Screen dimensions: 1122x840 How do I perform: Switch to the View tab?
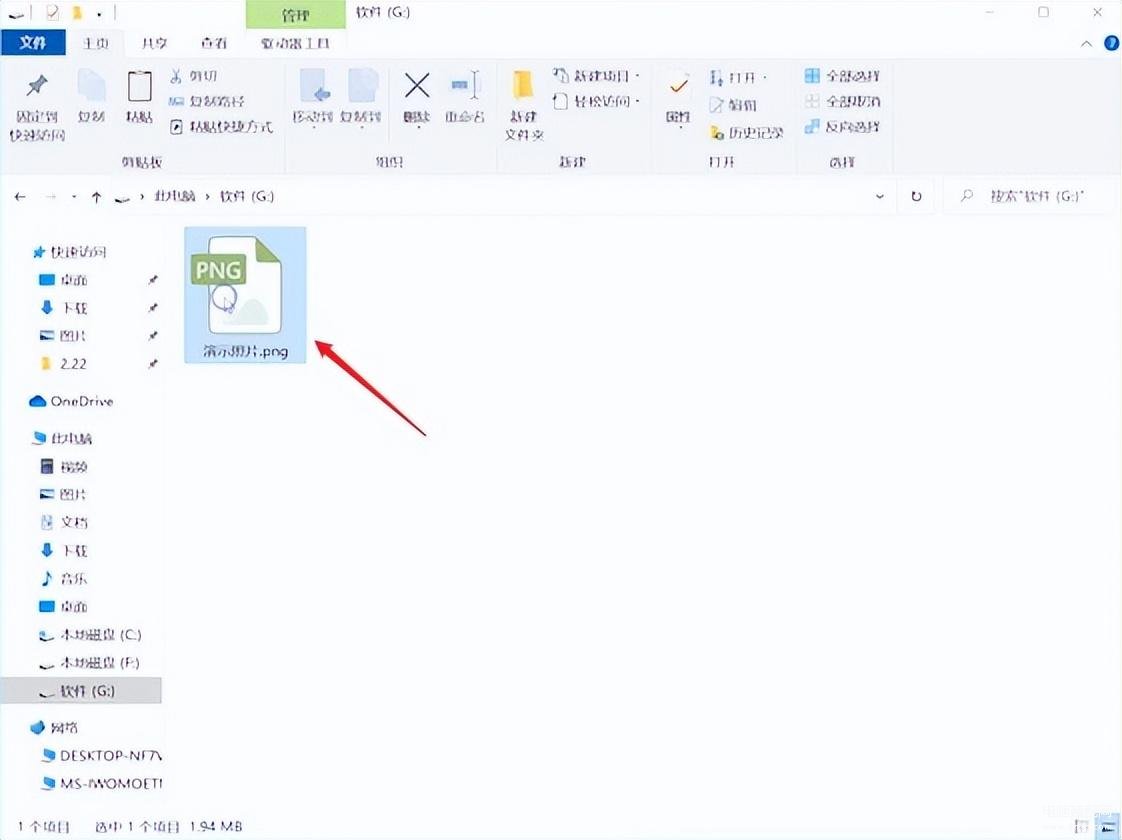(213, 43)
